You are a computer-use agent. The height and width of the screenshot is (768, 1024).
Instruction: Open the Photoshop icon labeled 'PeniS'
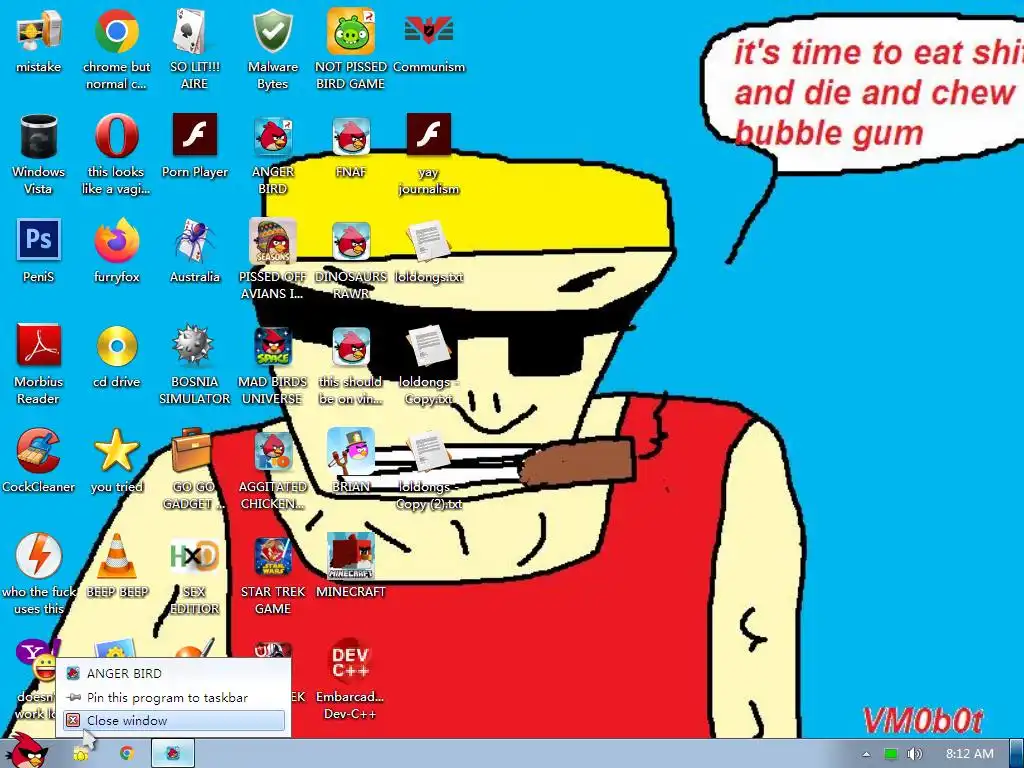pos(39,251)
